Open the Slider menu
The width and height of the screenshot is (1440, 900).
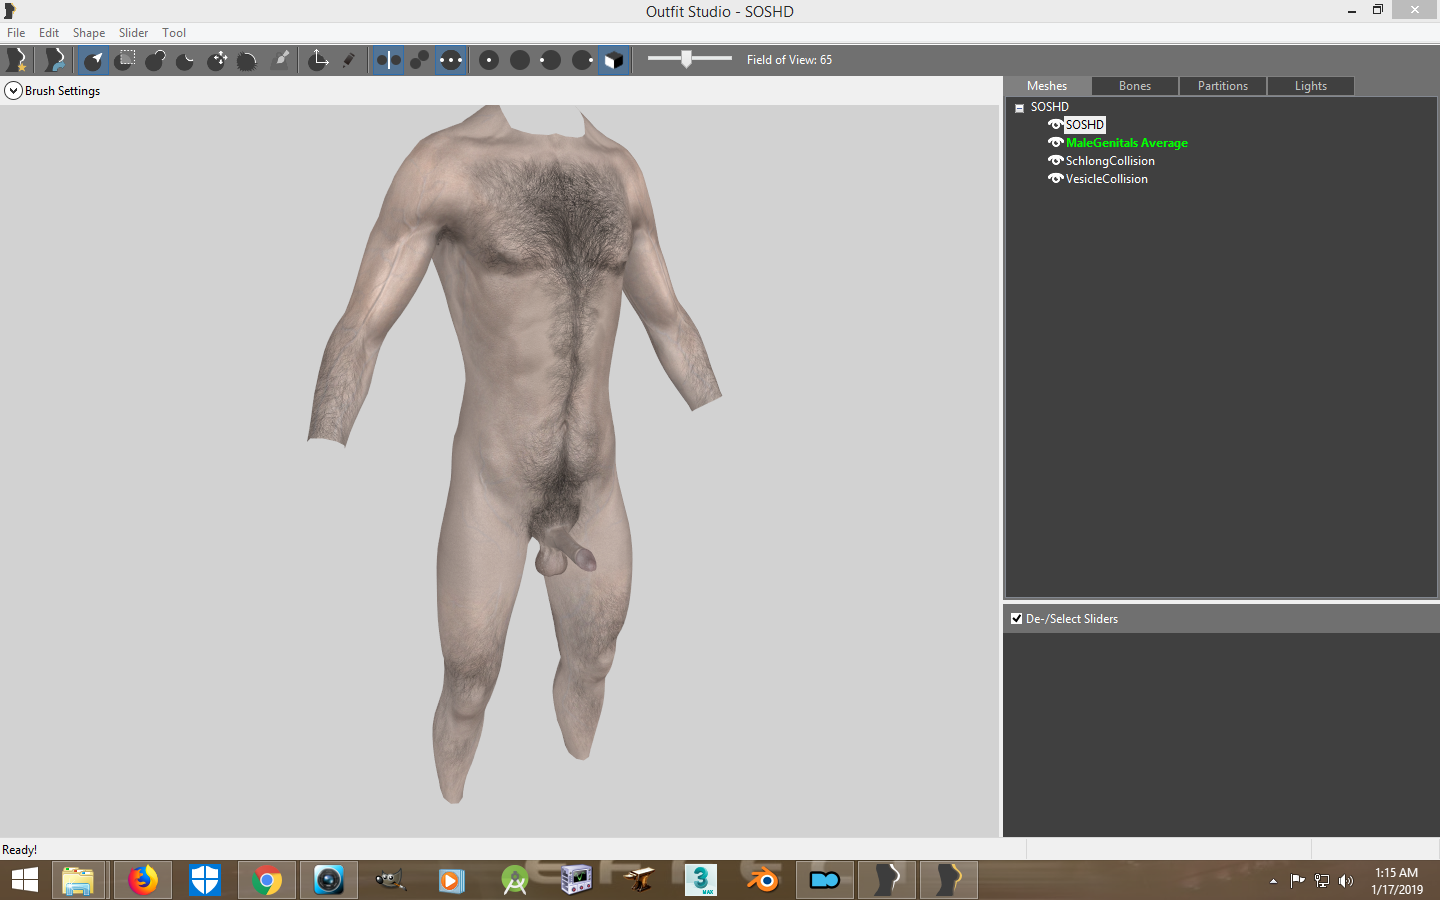tap(133, 33)
